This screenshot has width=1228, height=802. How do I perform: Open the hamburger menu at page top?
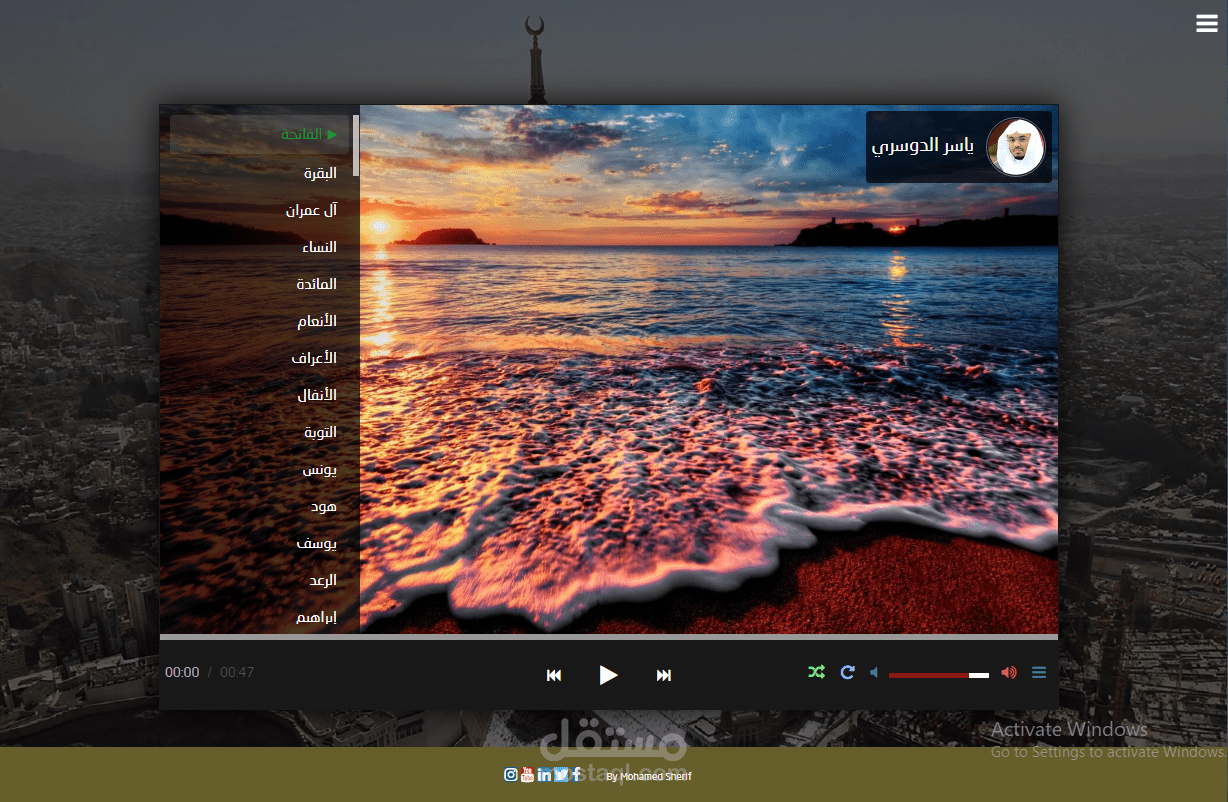click(x=1207, y=24)
